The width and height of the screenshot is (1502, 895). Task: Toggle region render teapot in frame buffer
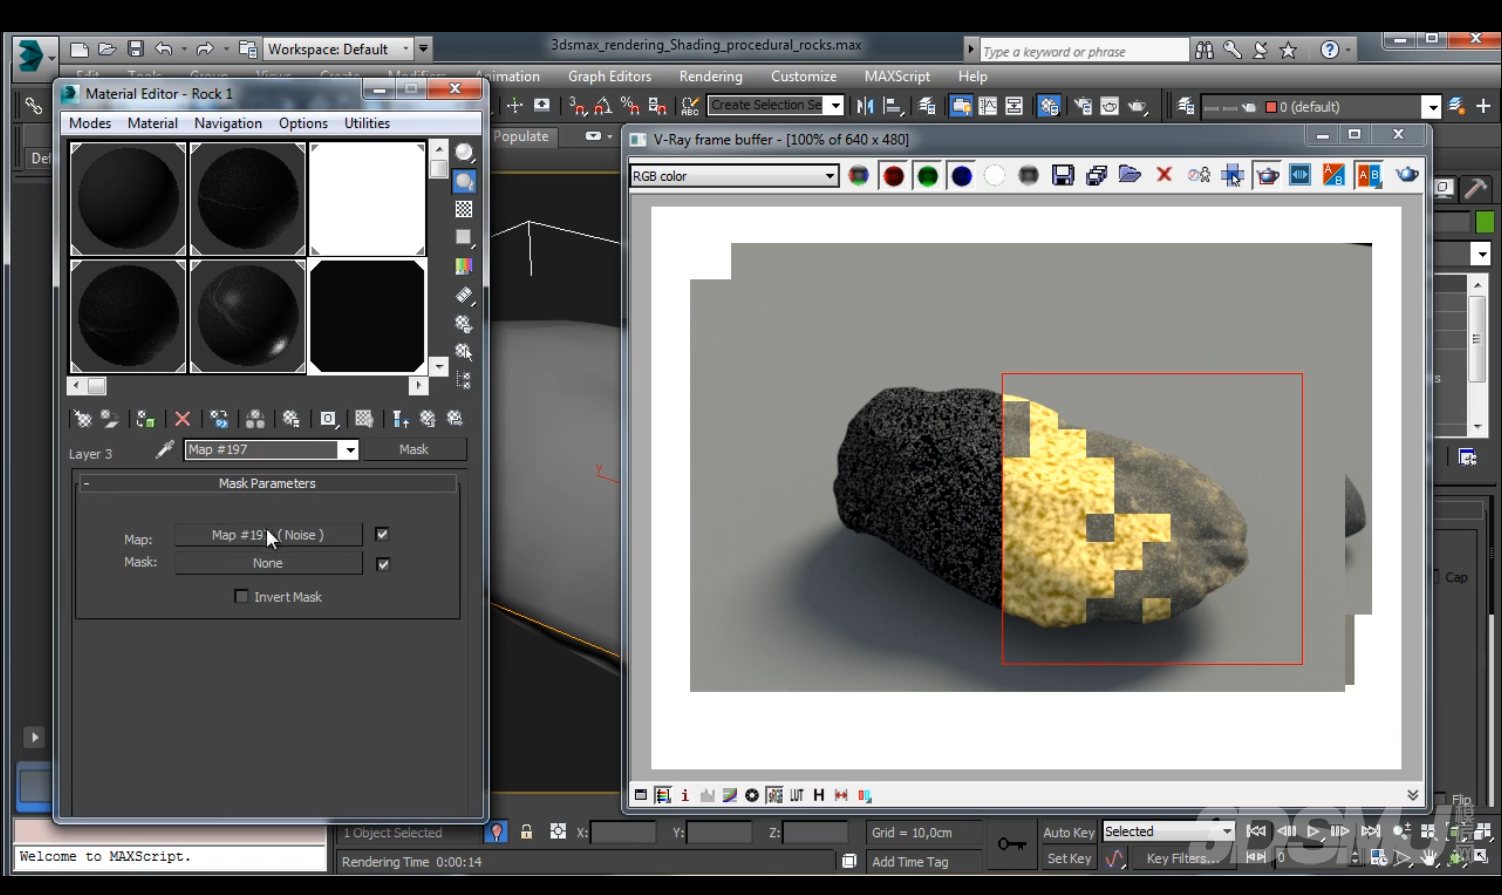pyautogui.click(x=1267, y=176)
